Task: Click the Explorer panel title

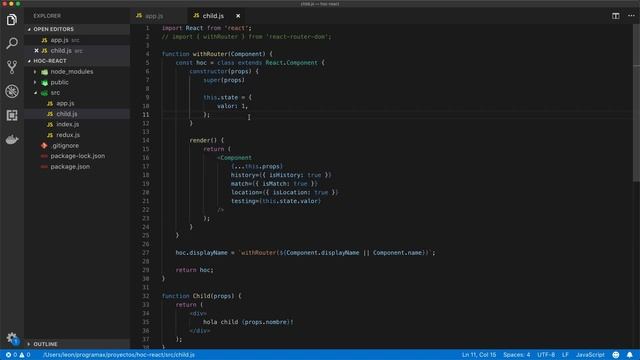Action: [x=47, y=16]
